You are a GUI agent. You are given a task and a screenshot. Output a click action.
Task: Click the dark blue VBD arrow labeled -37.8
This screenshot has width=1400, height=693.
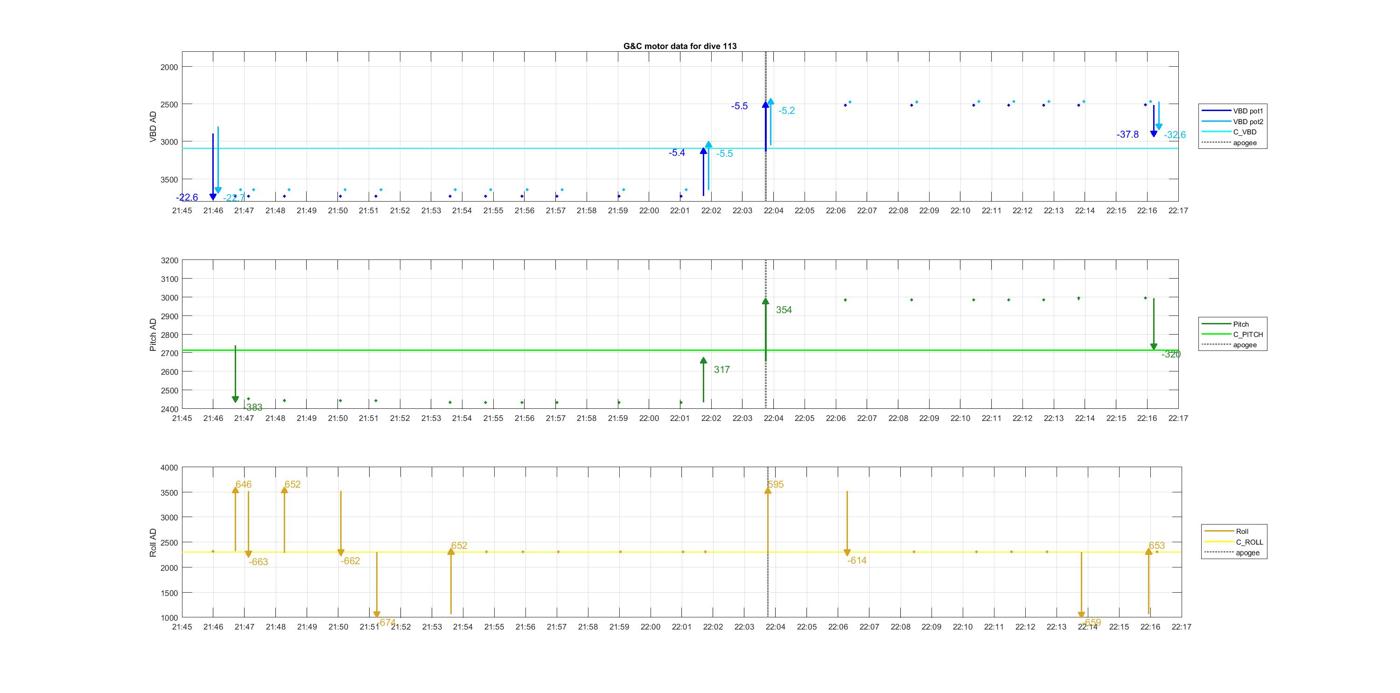coord(1153,120)
